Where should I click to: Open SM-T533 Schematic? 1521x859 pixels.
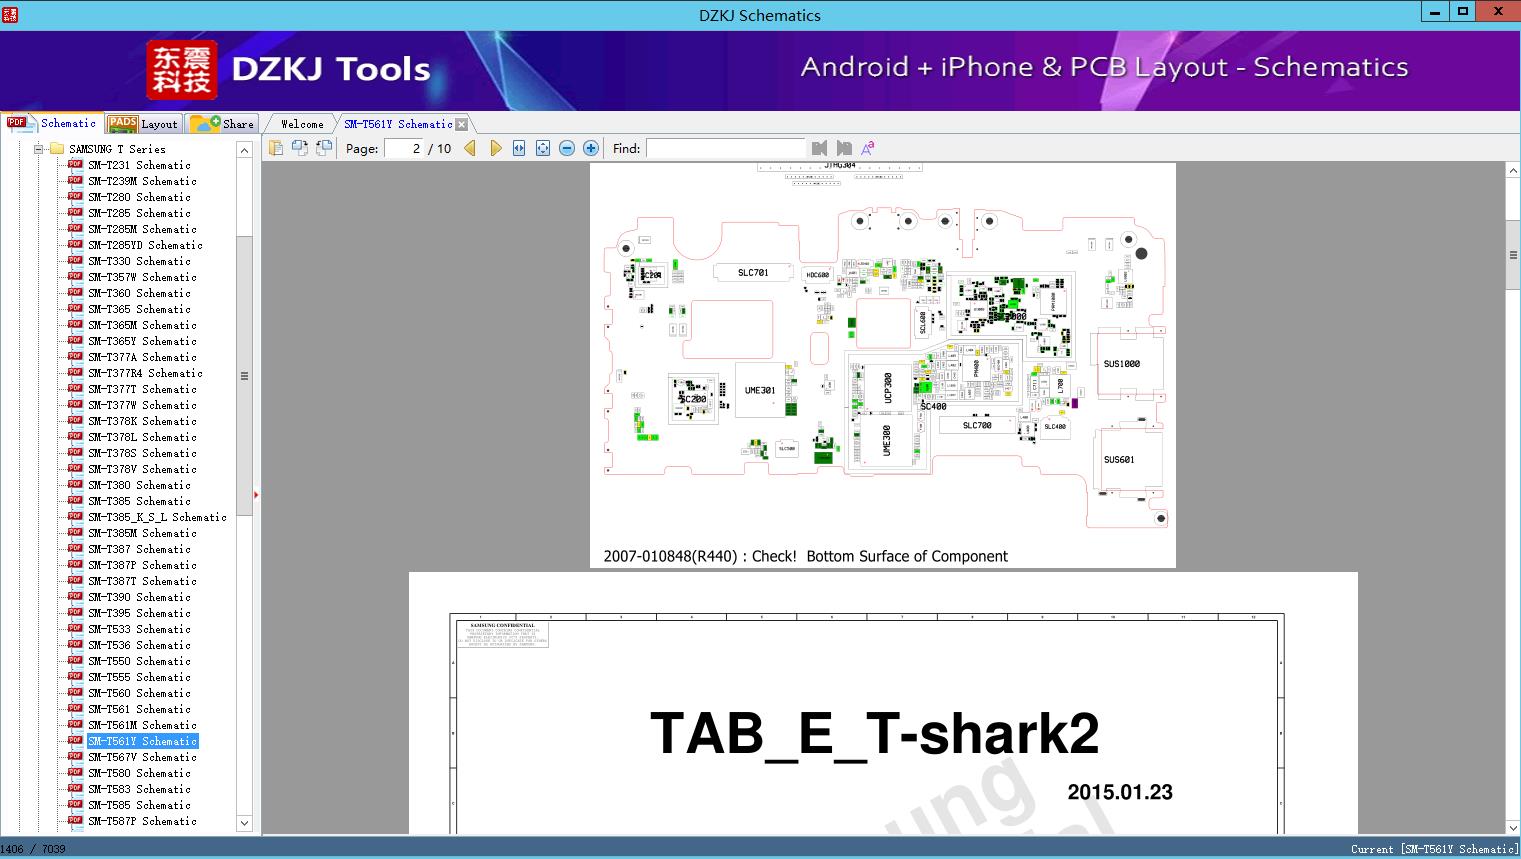(x=139, y=629)
